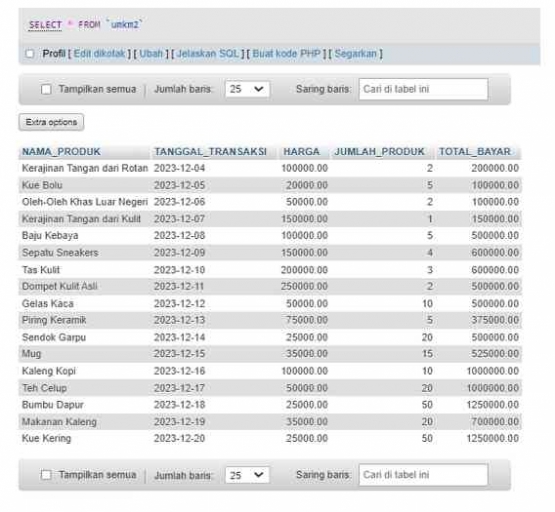Viewport: 555px width, 512px height.
Task: Select cell 'Kerajinan Tangan dari Rotan'
Action: pos(85,168)
